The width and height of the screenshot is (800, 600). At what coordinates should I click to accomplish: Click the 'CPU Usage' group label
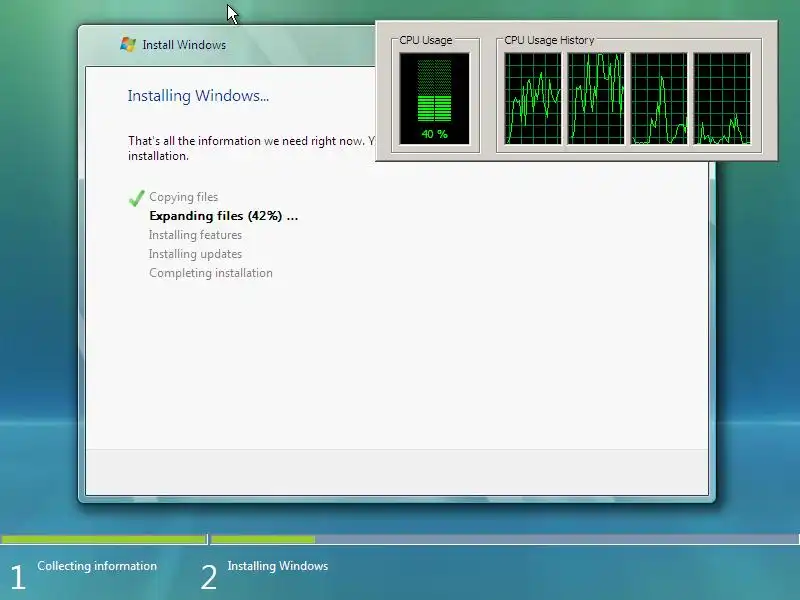coord(426,40)
